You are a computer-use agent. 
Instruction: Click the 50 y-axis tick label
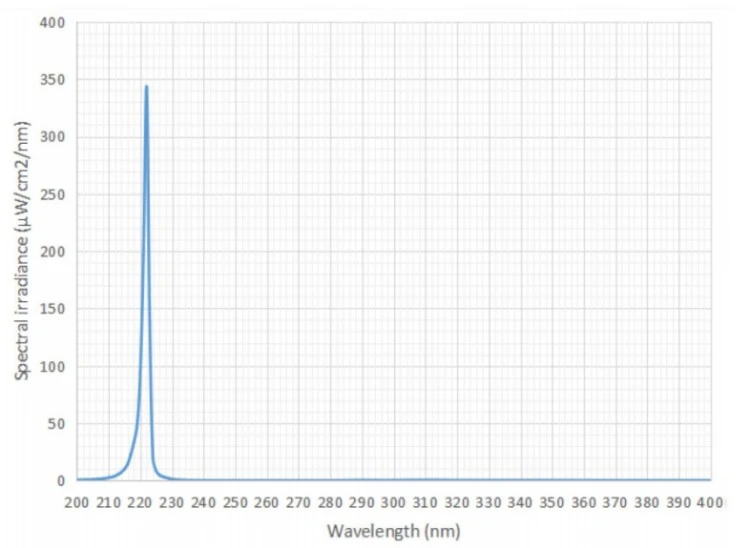(x=56, y=424)
